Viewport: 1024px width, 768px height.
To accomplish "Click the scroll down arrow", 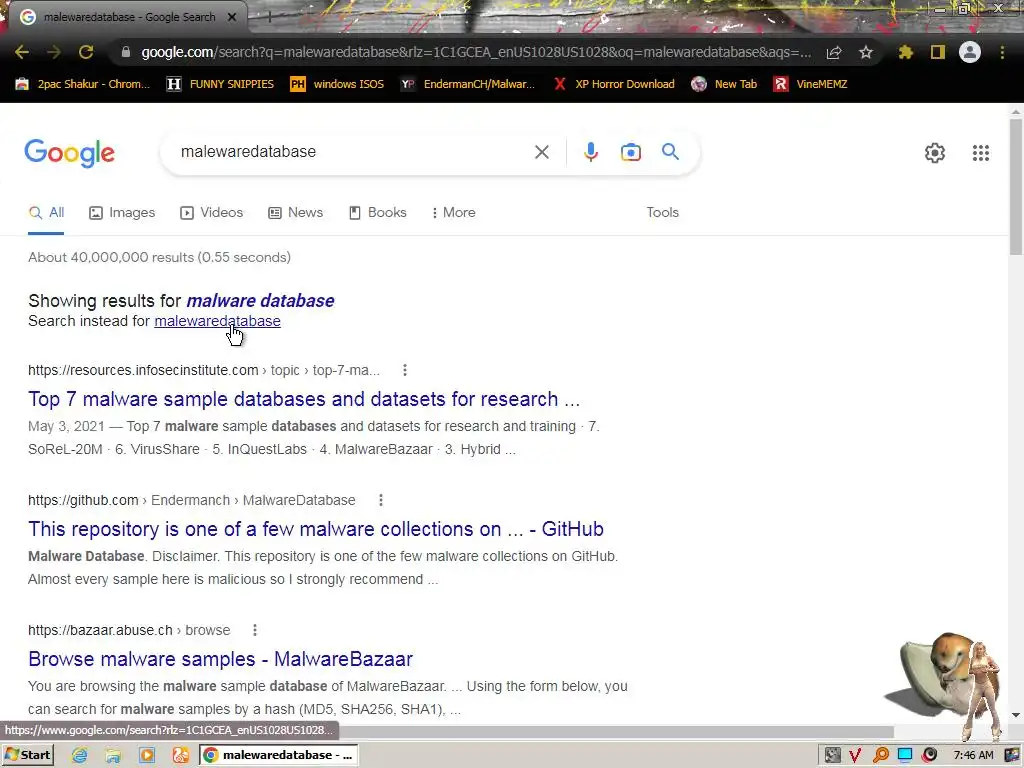I will click(1016, 716).
